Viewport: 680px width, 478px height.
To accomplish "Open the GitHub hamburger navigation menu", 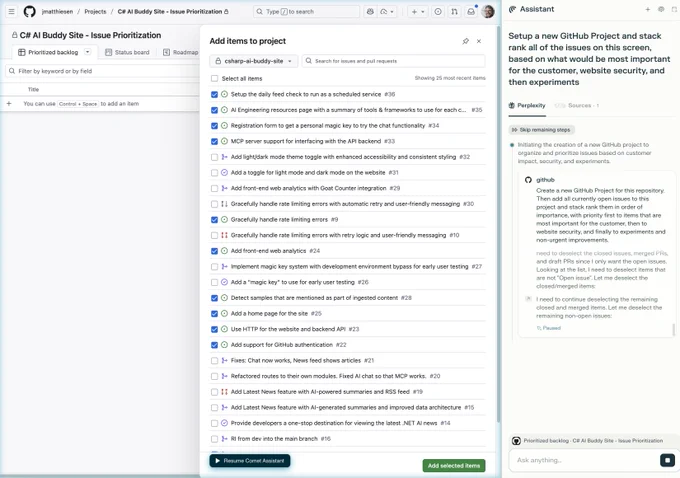I will [12, 12].
